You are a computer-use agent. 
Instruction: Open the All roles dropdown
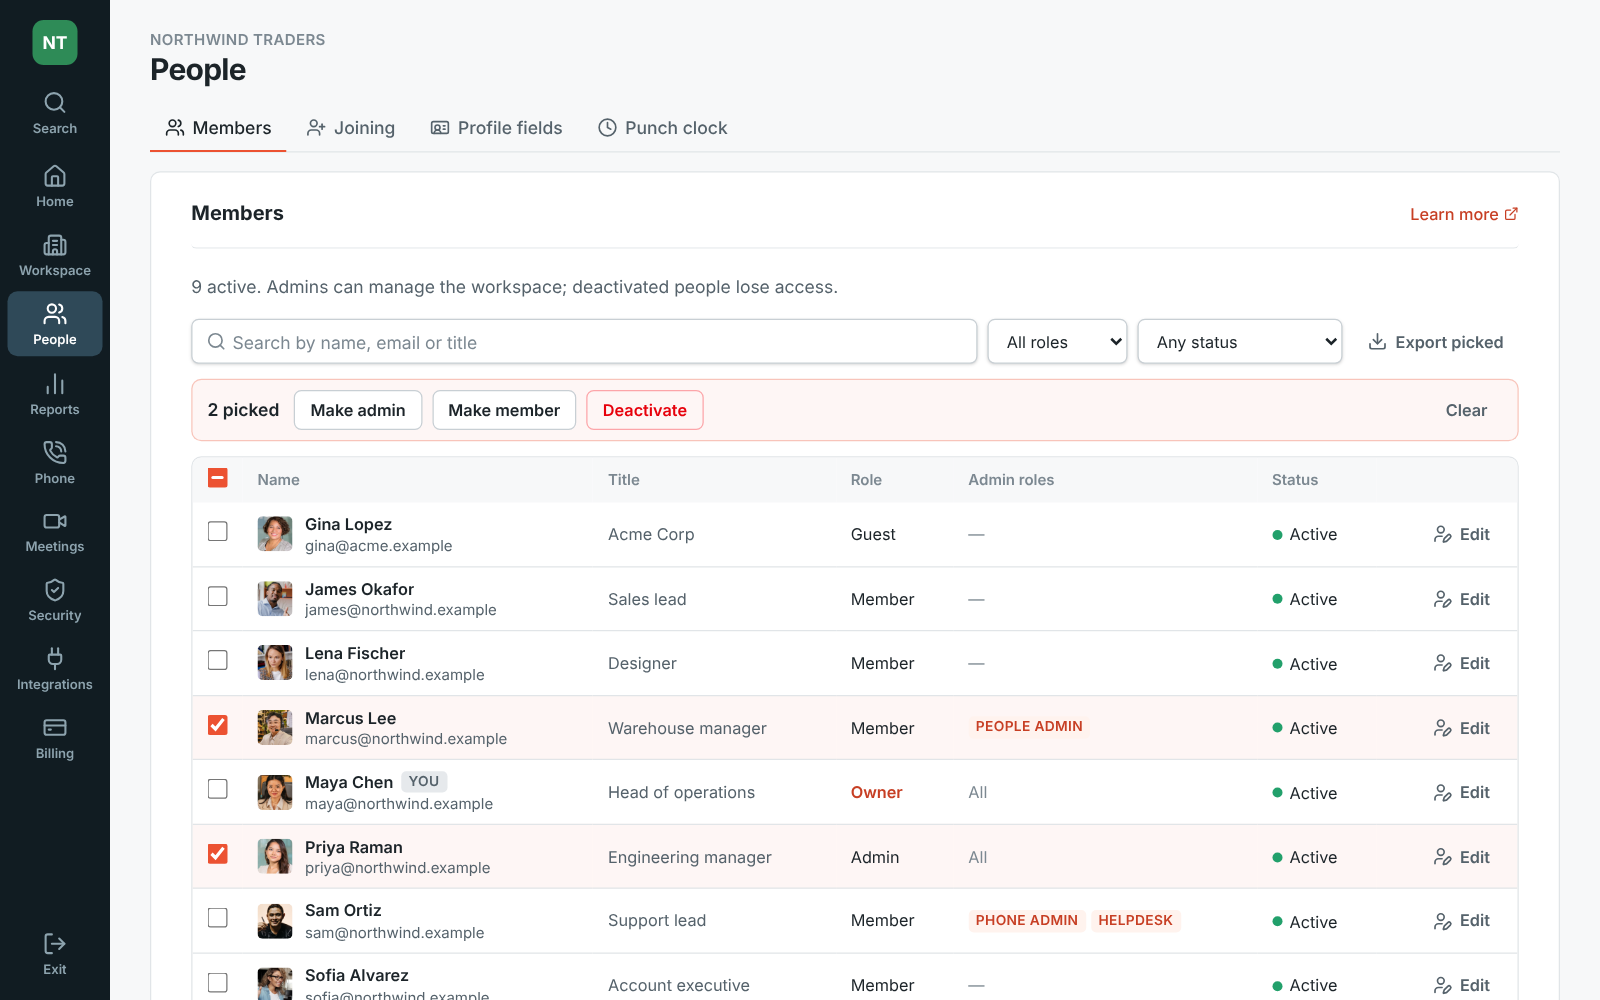pyautogui.click(x=1058, y=342)
